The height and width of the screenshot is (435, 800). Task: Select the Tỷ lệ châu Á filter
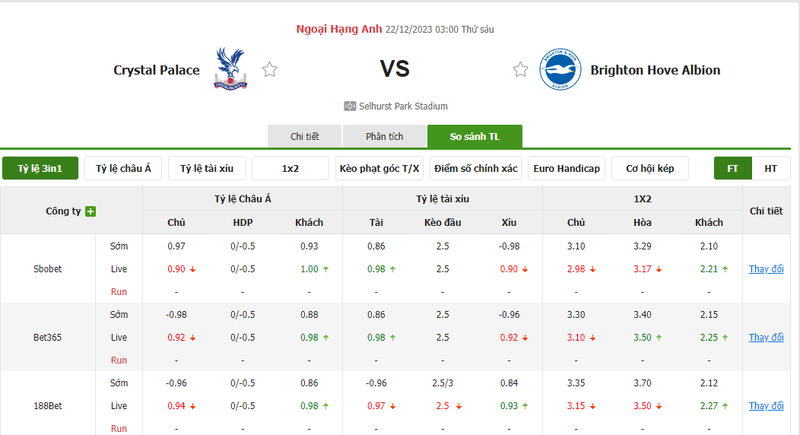124,169
